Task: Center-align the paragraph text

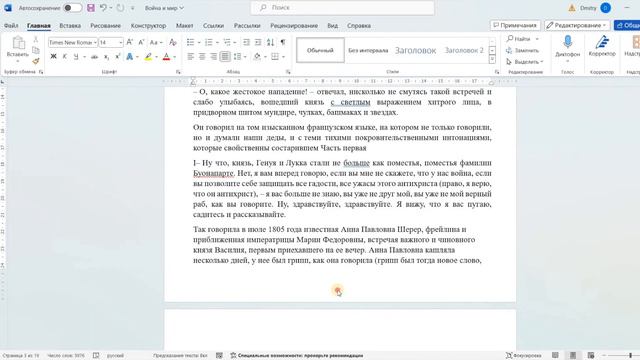Action: (x=202, y=57)
